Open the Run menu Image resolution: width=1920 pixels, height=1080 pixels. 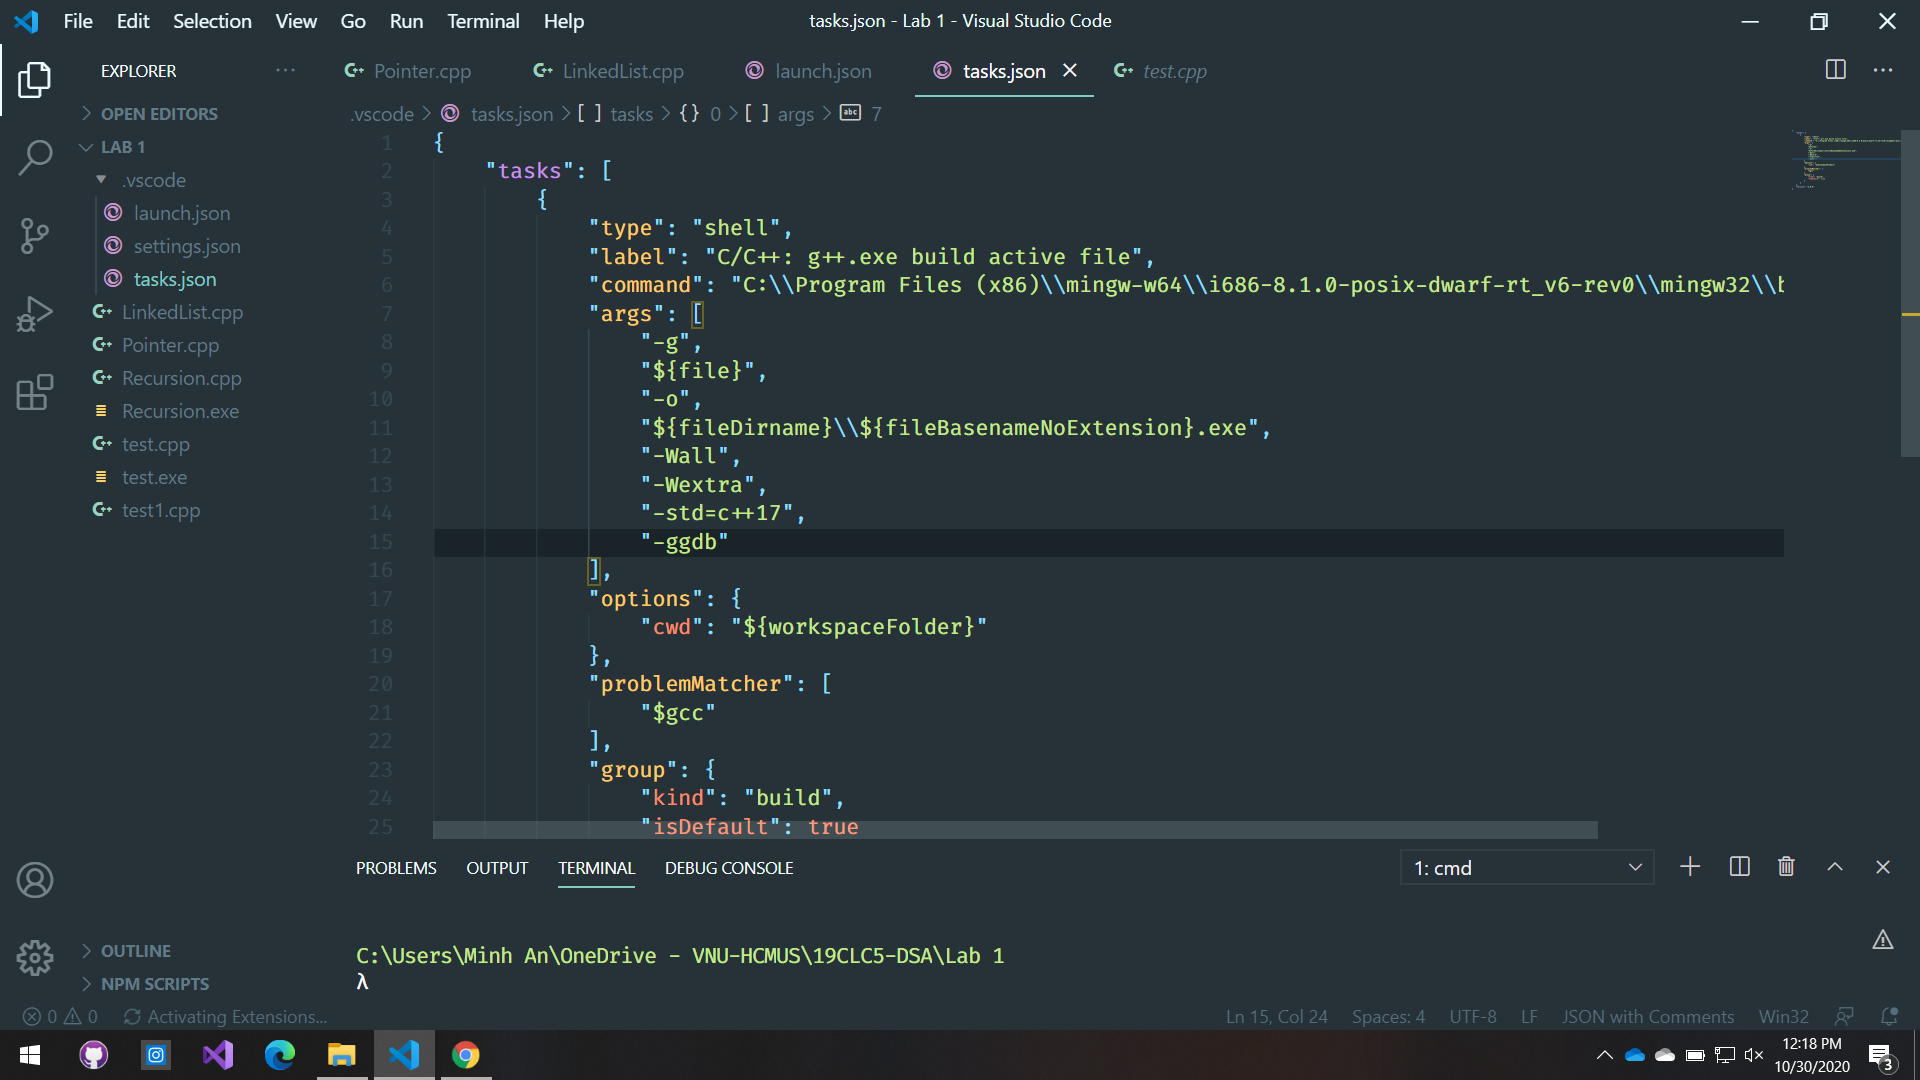click(x=406, y=21)
